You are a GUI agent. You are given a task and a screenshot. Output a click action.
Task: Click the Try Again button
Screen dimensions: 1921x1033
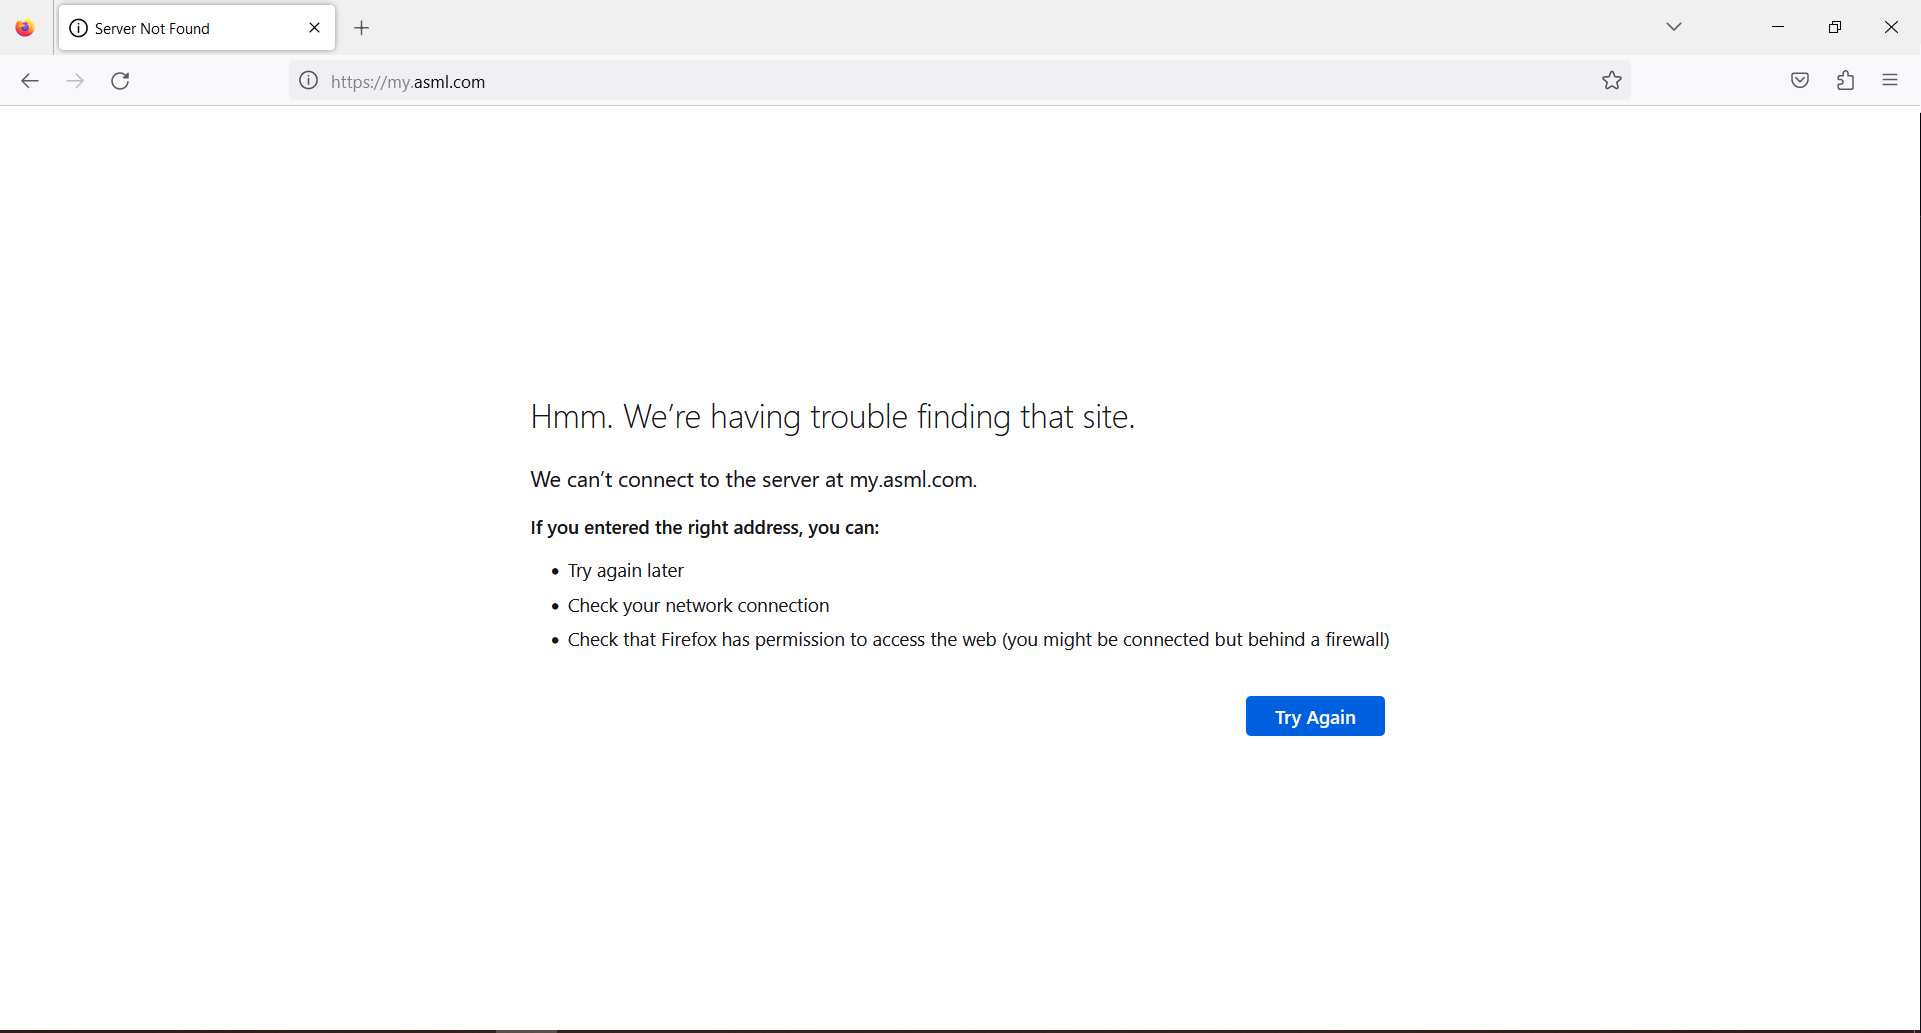point(1314,716)
